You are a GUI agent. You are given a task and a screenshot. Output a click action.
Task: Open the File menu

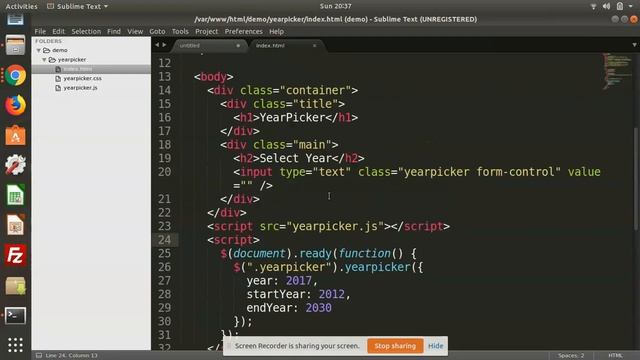click(40, 31)
